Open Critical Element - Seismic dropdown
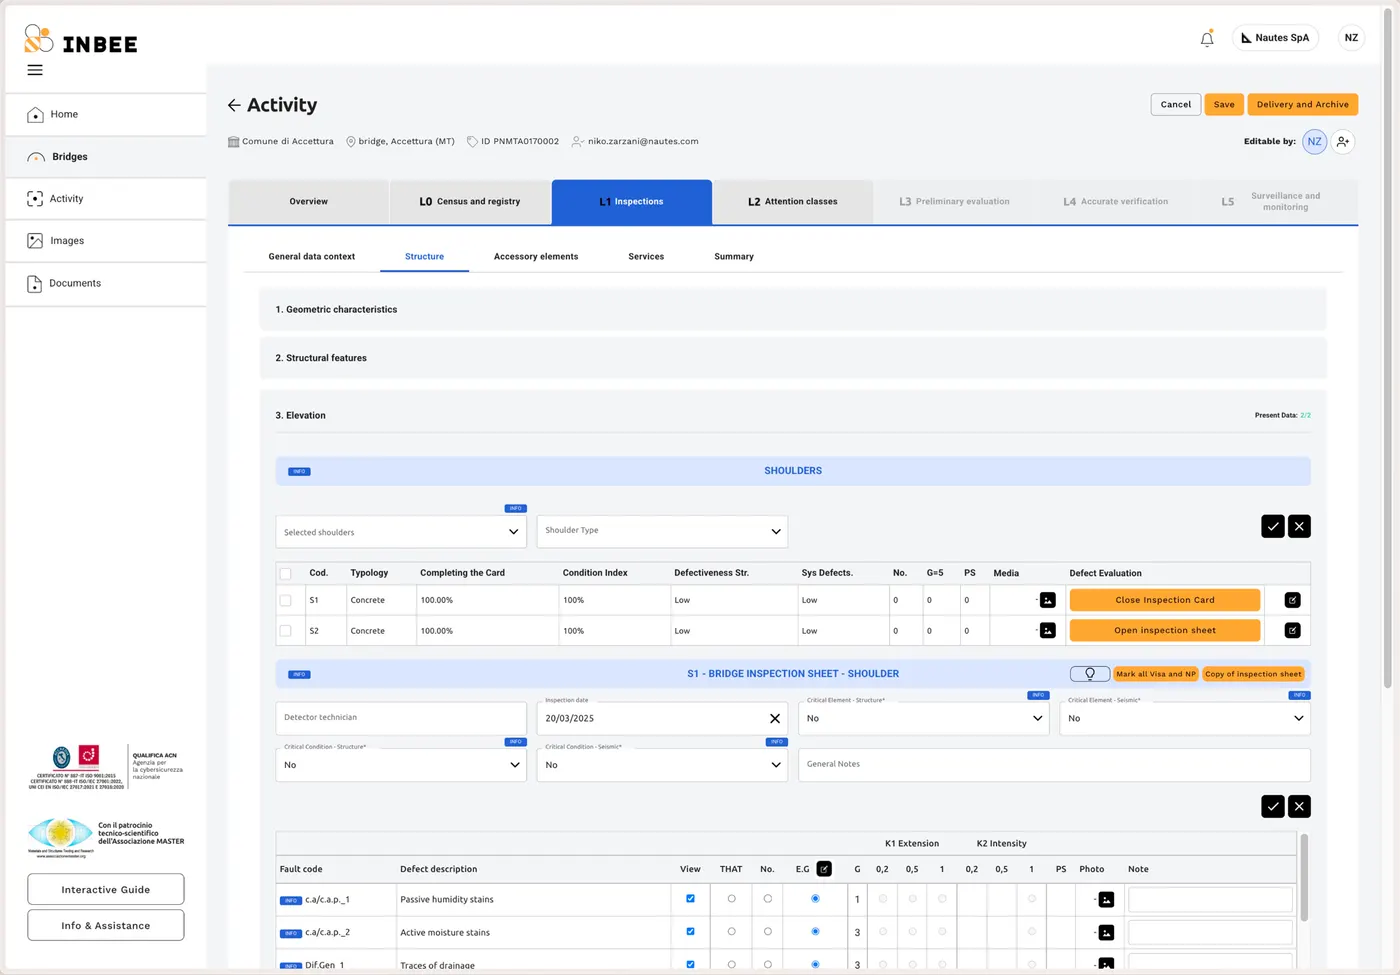 point(1185,718)
